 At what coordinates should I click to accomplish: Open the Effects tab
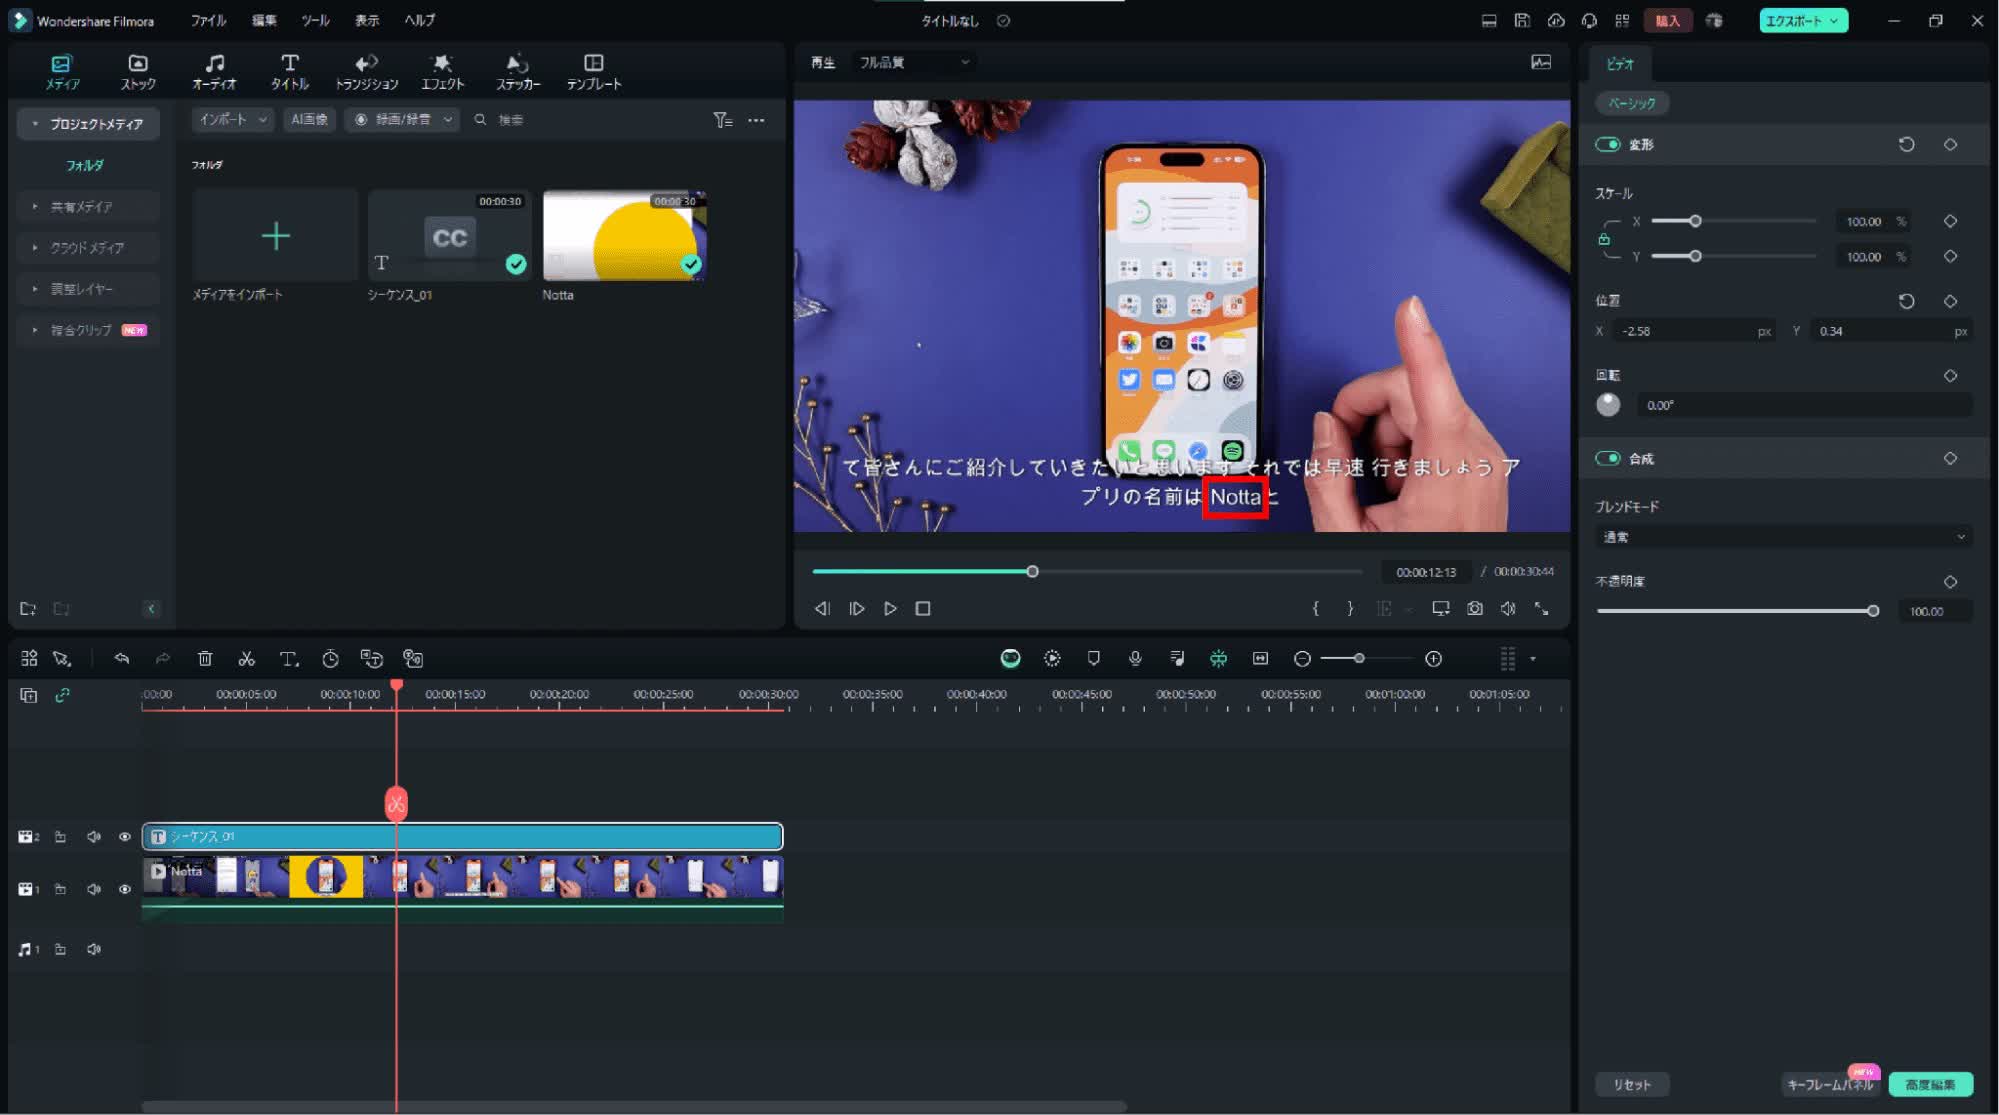pos(442,72)
